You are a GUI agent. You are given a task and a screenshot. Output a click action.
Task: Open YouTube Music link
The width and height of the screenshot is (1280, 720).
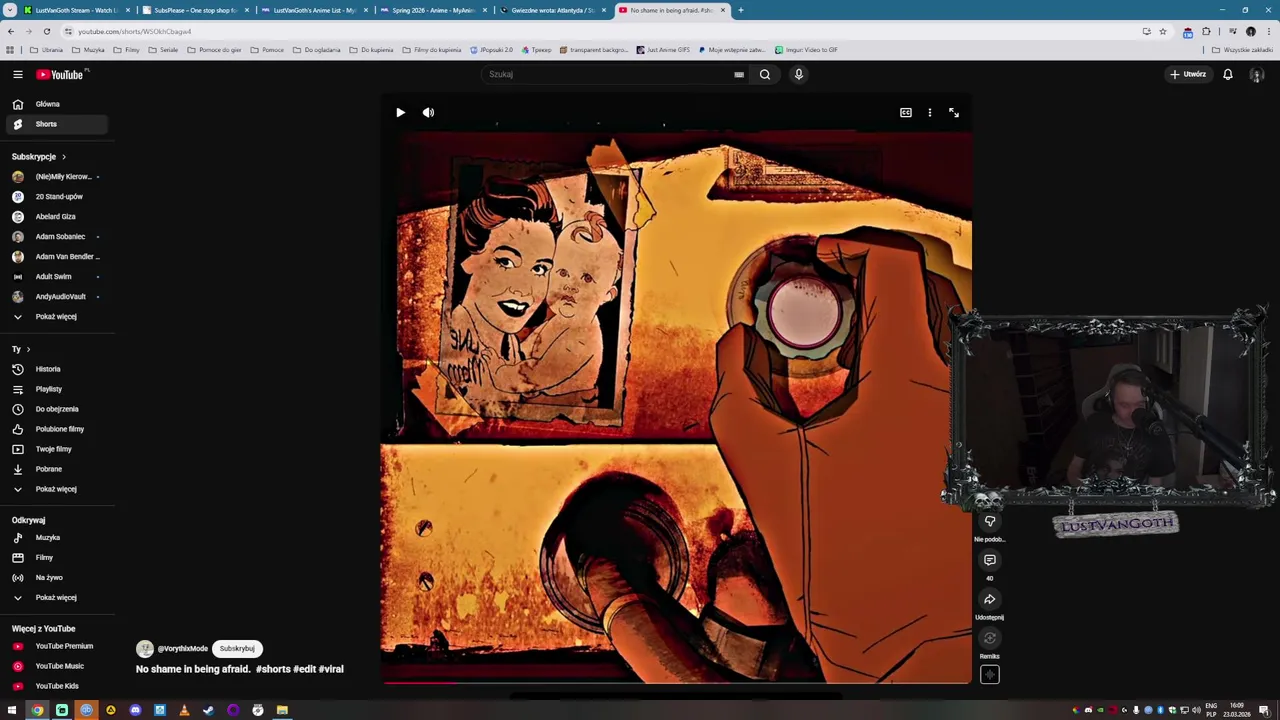[x=57, y=666]
